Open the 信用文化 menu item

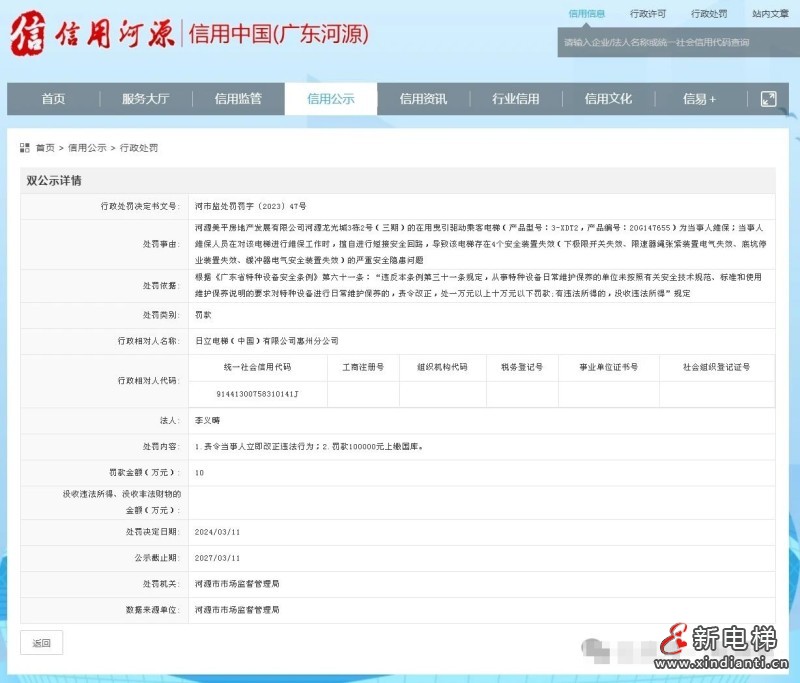(608, 98)
